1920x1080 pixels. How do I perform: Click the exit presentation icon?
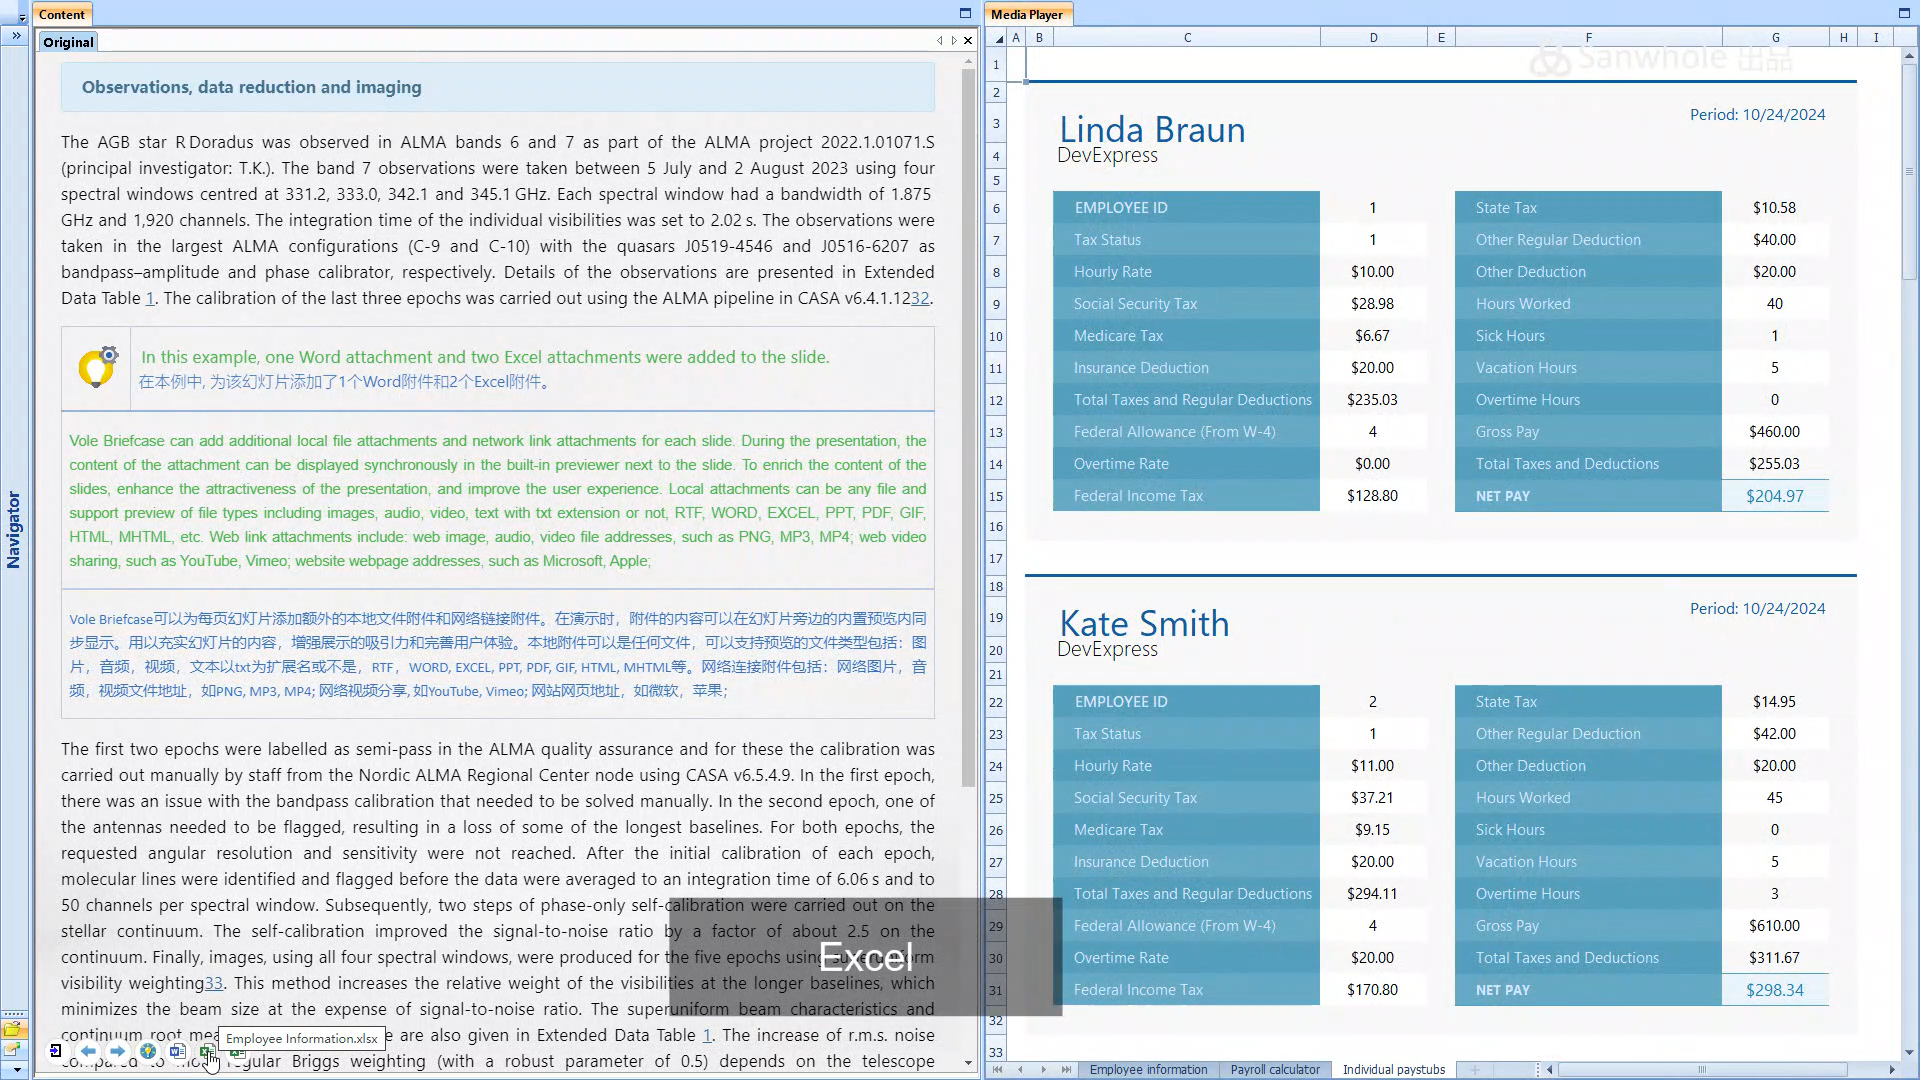tap(56, 1051)
